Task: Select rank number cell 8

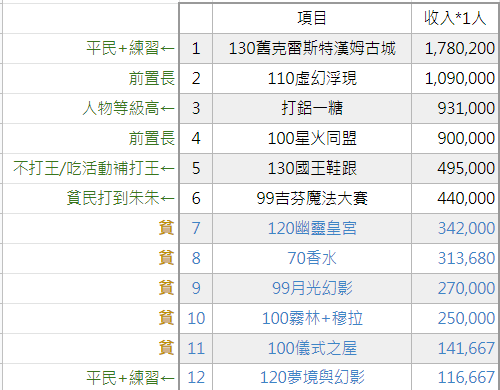Action: 196,258
